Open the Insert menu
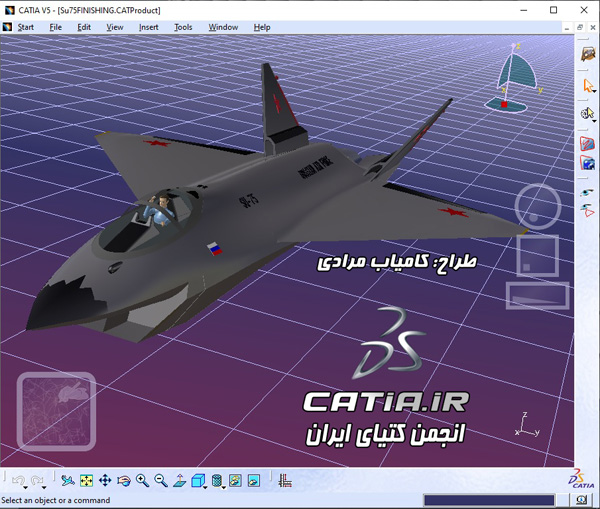The width and height of the screenshot is (600, 509). click(x=148, y=27)
